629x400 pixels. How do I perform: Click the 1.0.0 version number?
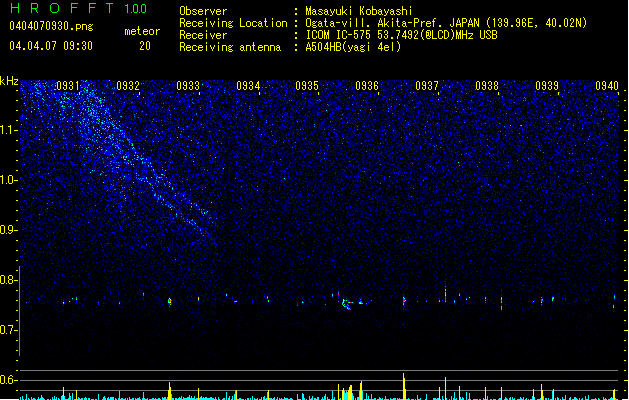(x=135, y=8)
